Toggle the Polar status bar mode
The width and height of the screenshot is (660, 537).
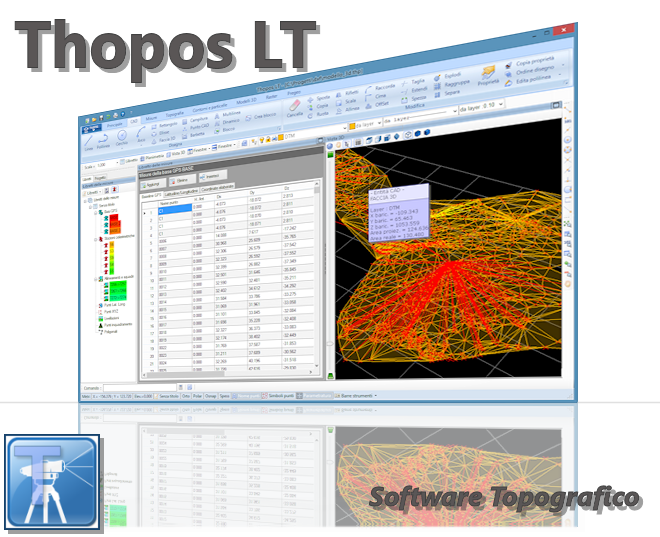point(197,396)
